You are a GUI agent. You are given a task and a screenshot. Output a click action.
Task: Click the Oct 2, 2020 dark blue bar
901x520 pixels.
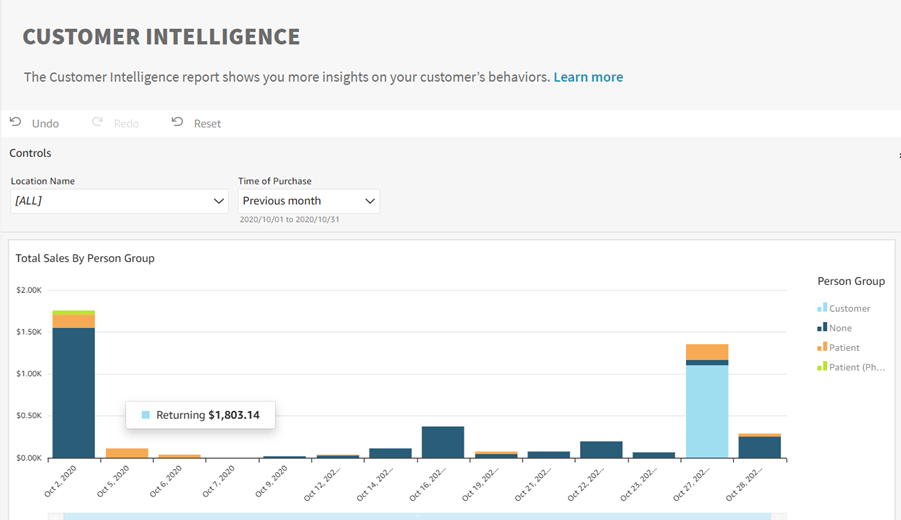pyautogui.click(x=74, y=392)
